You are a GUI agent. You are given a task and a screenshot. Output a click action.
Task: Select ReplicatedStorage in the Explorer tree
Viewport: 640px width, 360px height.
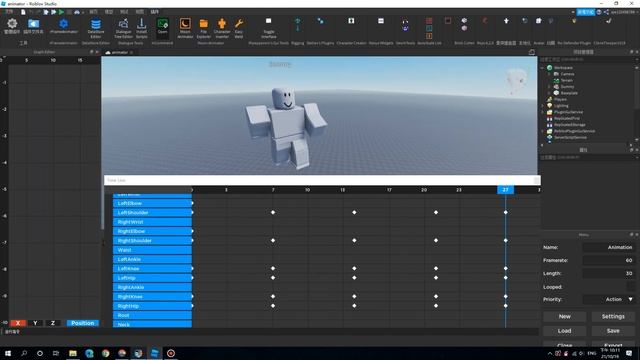click(x=569, y=124)
